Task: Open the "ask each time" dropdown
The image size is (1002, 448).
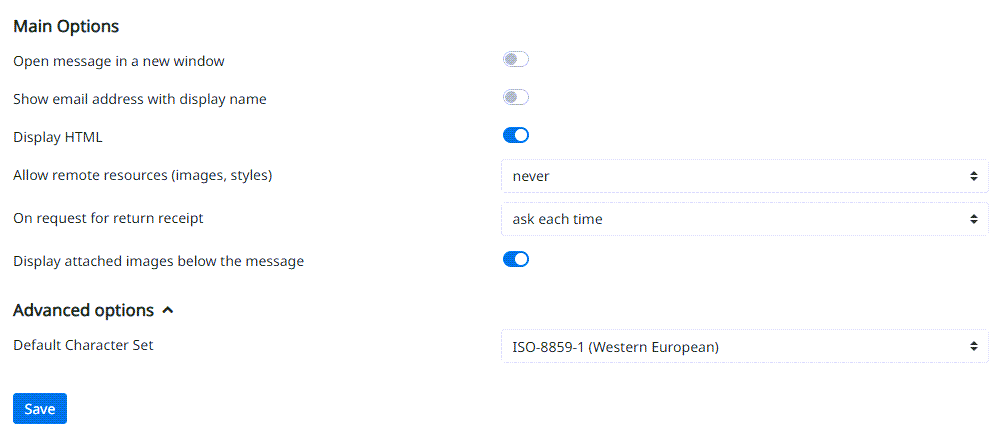Action: coord(744,219)
